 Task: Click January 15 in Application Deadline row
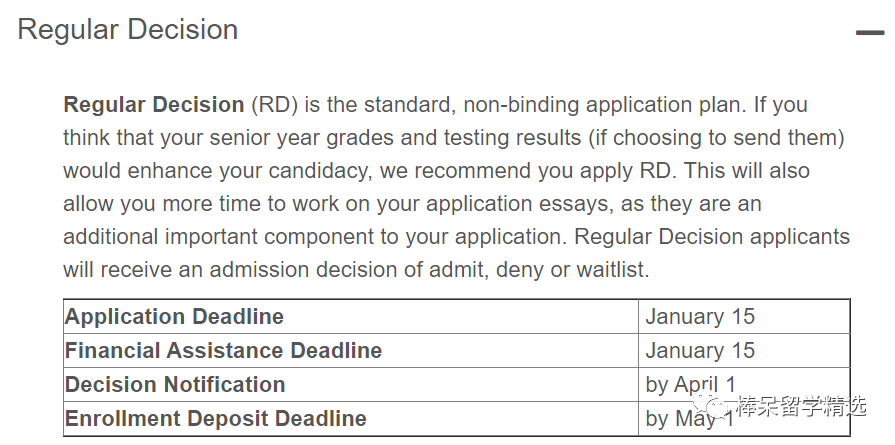(x=700, y=317)
